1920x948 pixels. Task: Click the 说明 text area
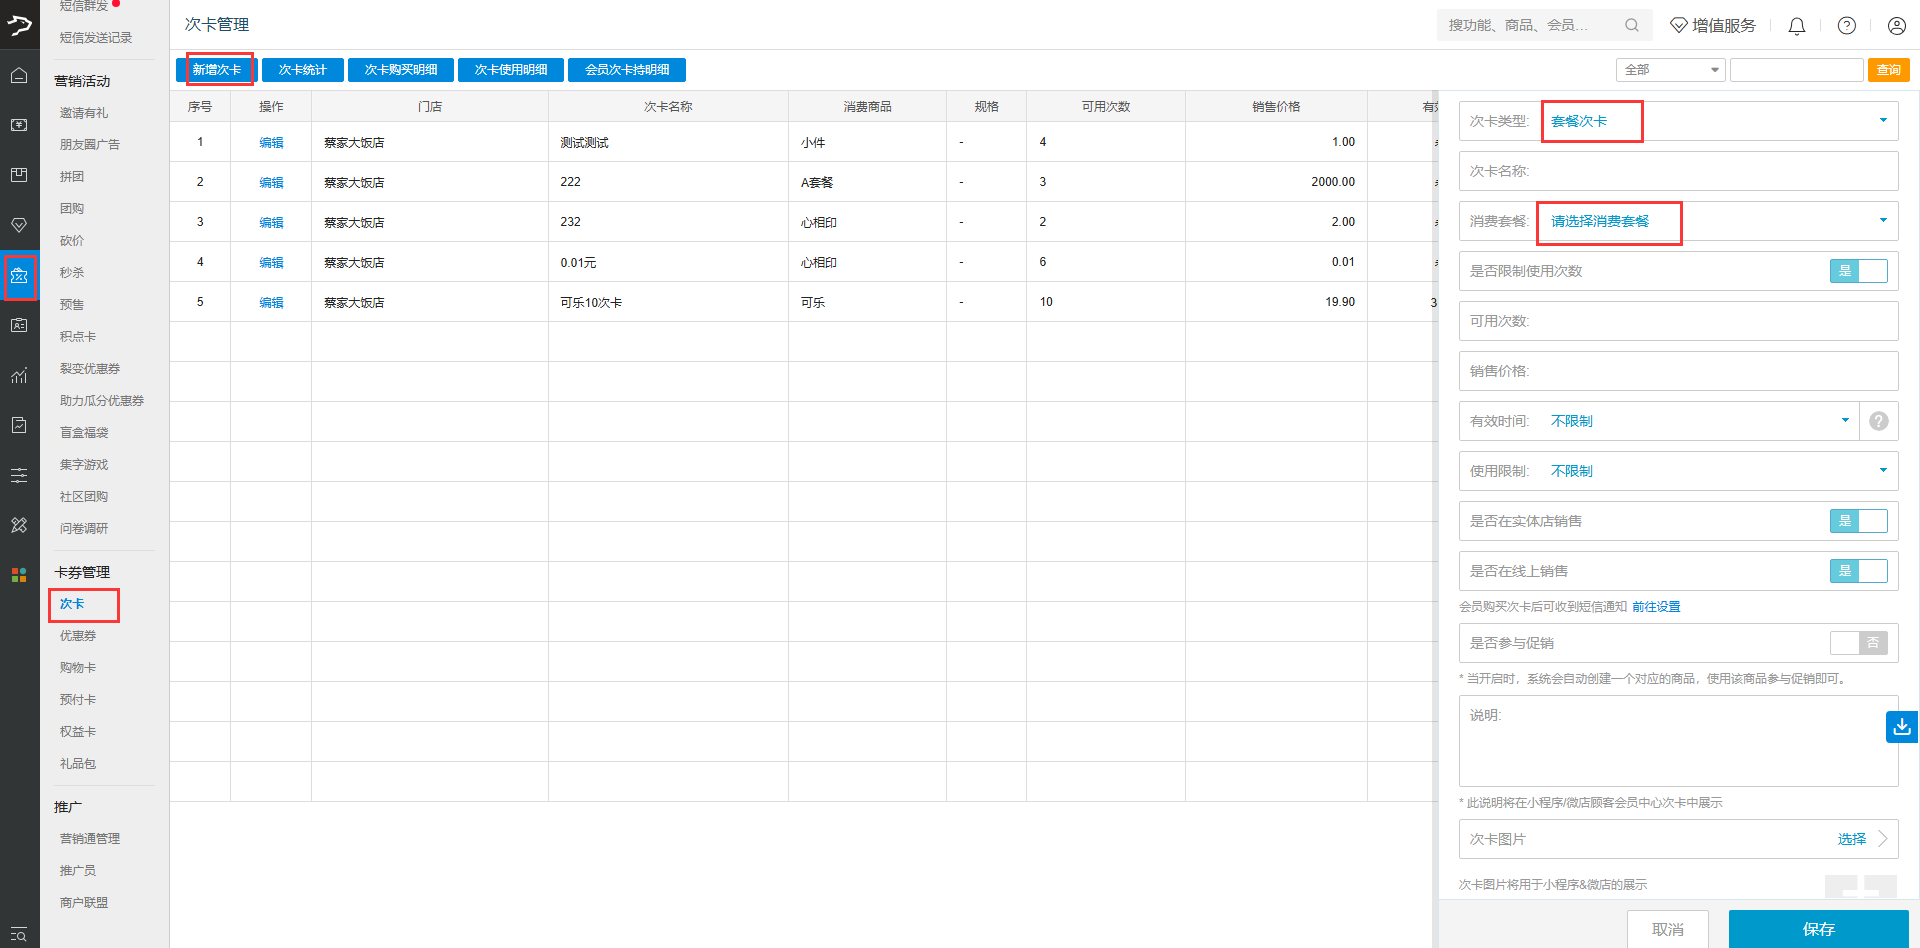[x=1678, y=741]
